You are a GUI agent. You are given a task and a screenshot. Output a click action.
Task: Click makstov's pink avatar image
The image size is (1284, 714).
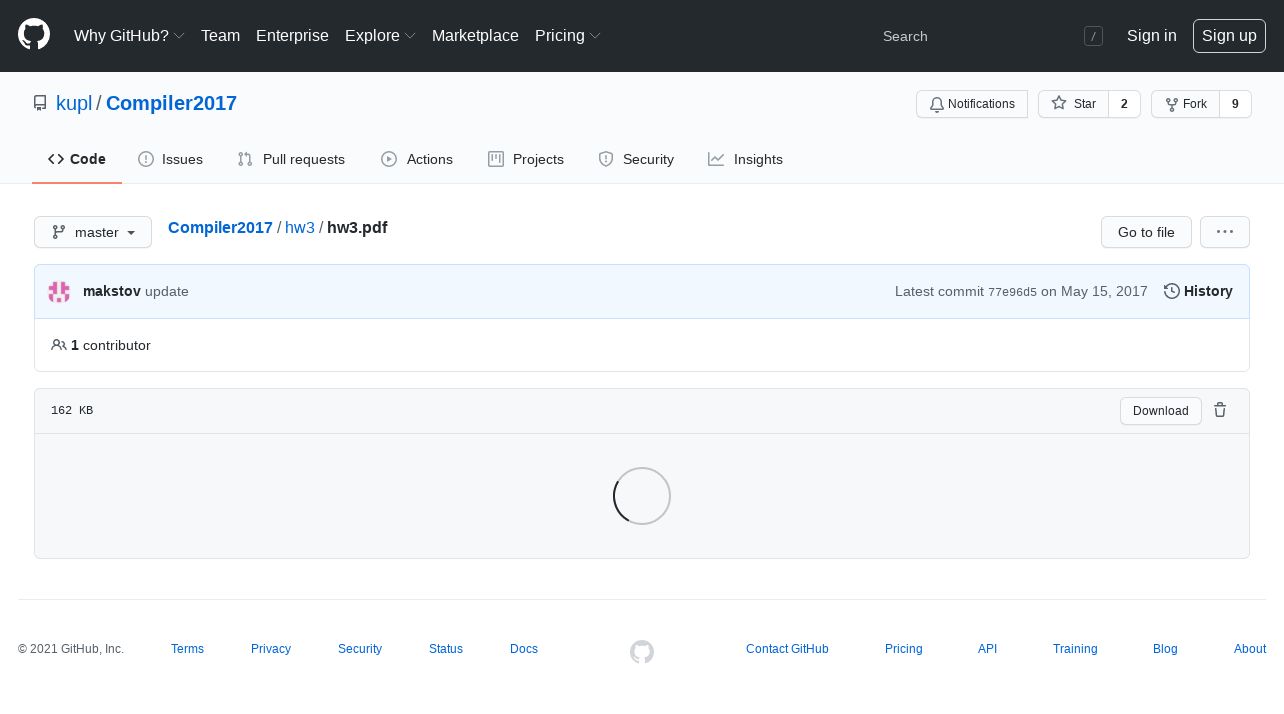click(59, 292)
